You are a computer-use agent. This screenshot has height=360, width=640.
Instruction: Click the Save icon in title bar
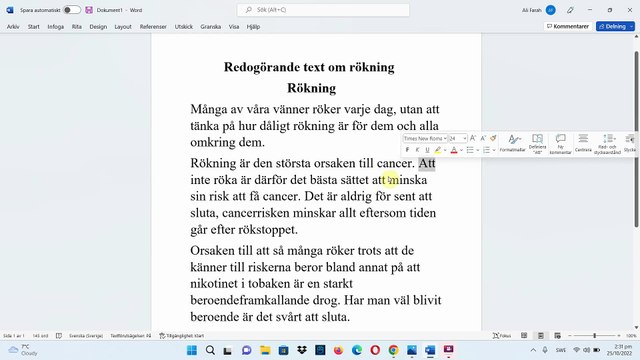(89, 10)
